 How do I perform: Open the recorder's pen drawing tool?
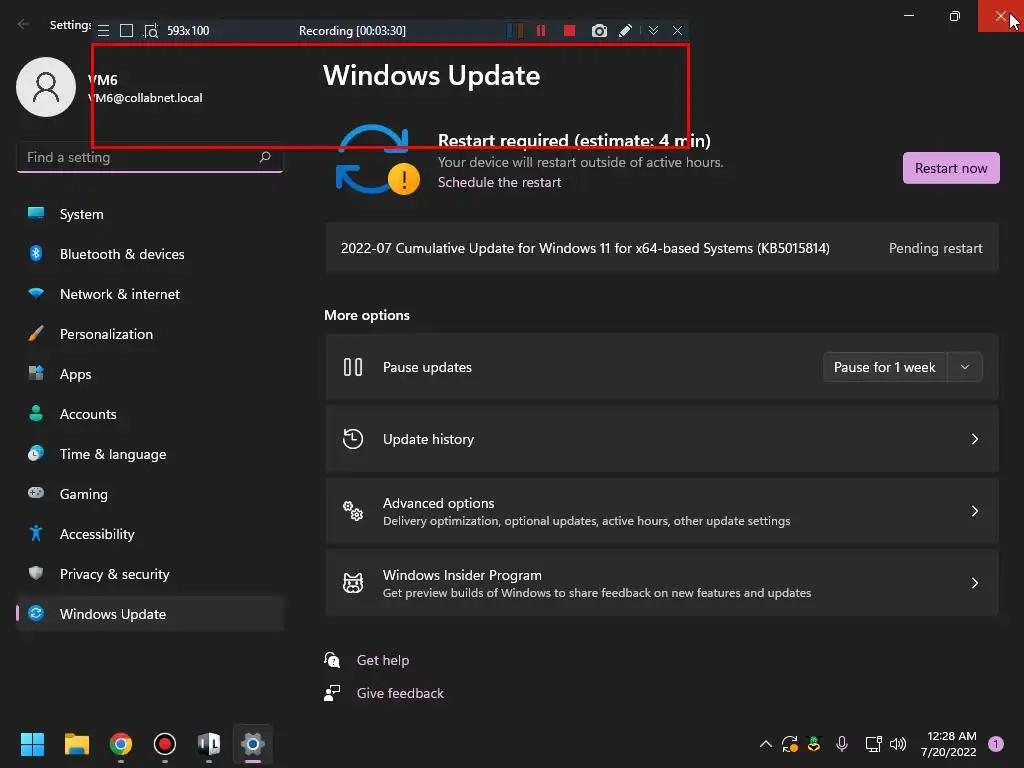pyautogui.click(x=625, y=31)
